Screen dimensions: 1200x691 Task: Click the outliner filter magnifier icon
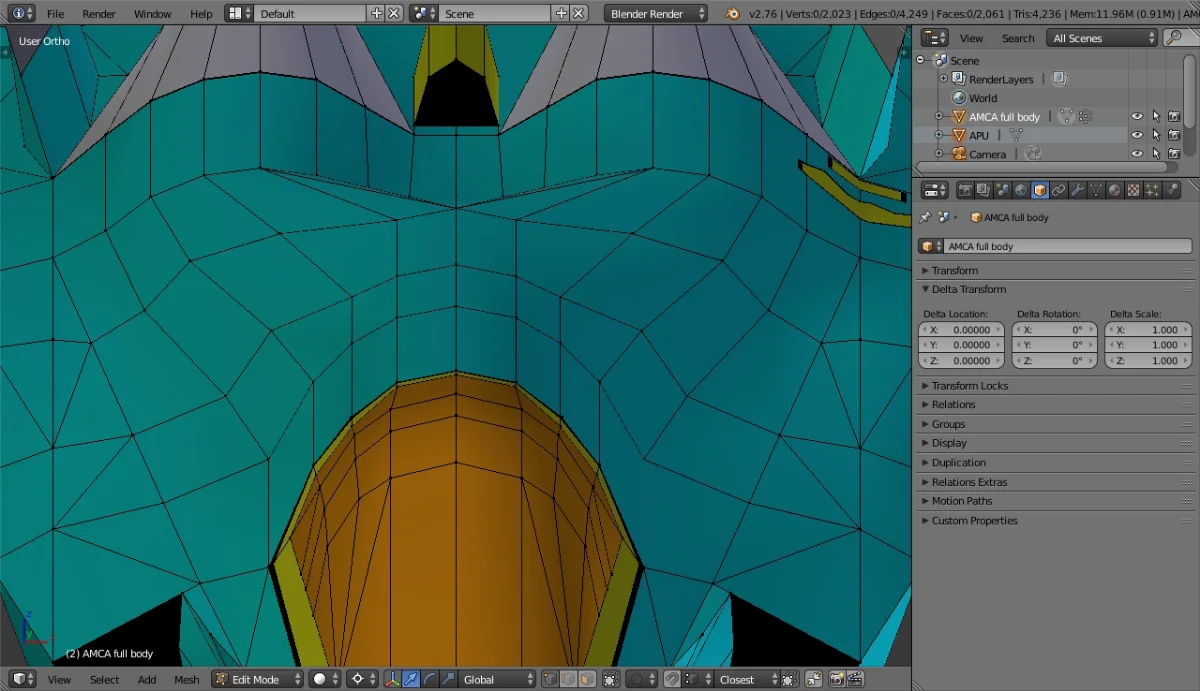point(1175,38)
